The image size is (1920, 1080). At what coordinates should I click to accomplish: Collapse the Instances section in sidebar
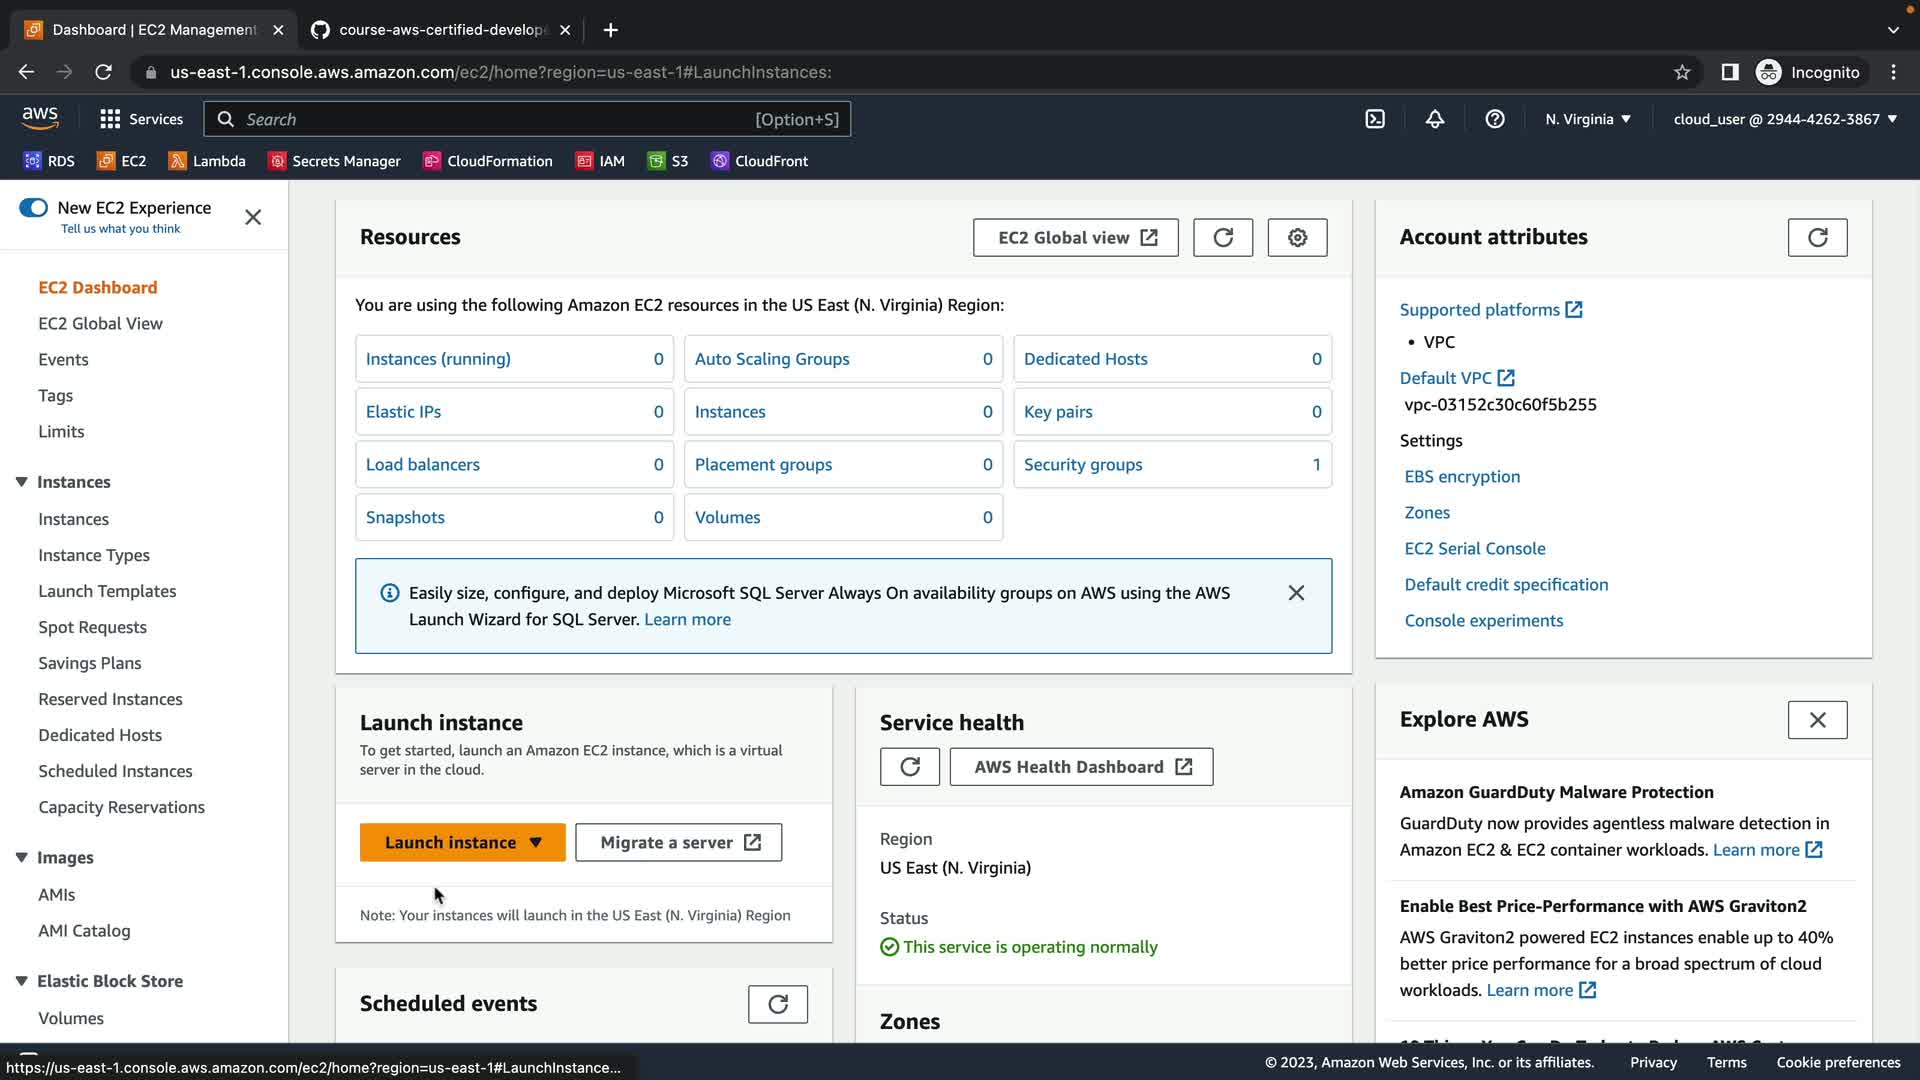(21, 482)
